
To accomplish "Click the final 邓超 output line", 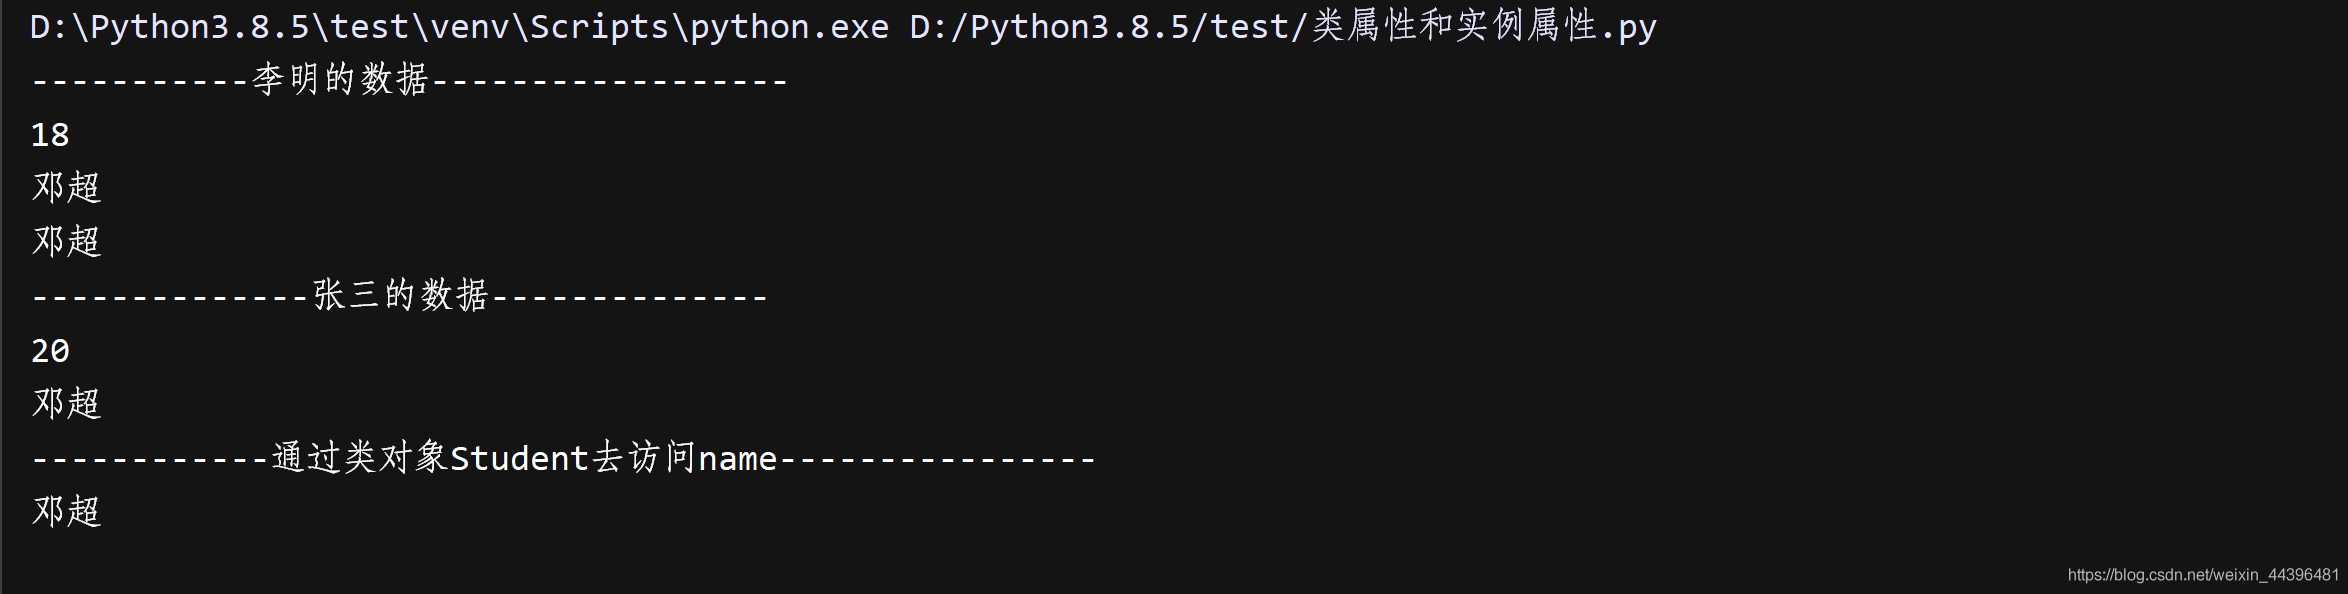I will (x=67, y=512).
